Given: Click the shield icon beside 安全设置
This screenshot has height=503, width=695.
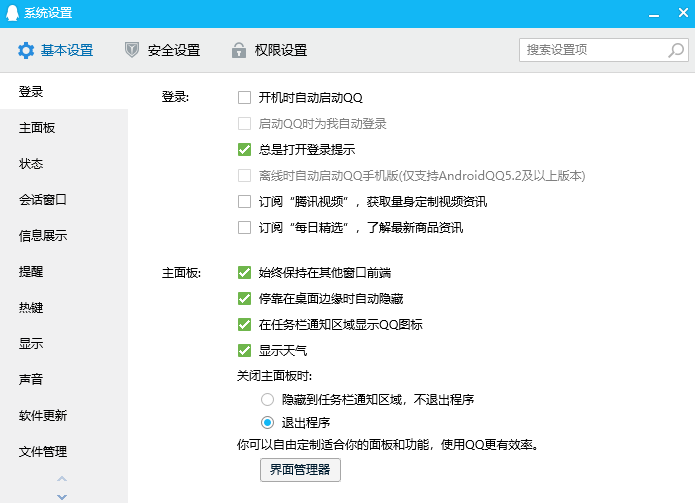Looking at the screenshot, I should tap(132, 50).
